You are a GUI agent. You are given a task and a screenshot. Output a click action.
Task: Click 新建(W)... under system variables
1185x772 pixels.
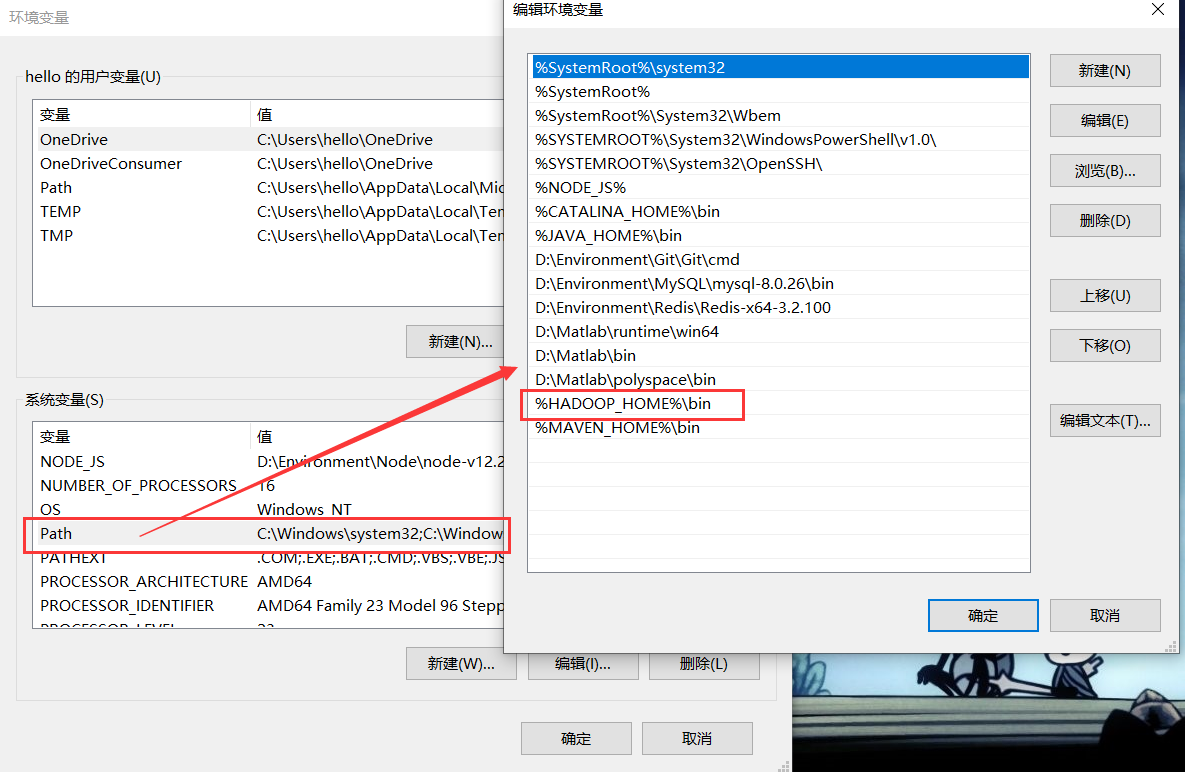461,664
